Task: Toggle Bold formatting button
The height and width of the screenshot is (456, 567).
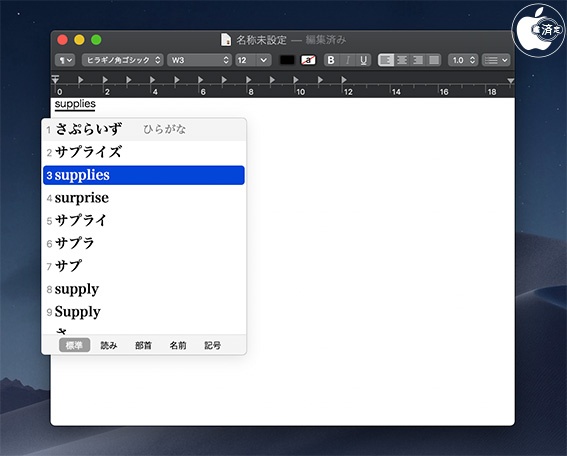Action: (331, 60)
